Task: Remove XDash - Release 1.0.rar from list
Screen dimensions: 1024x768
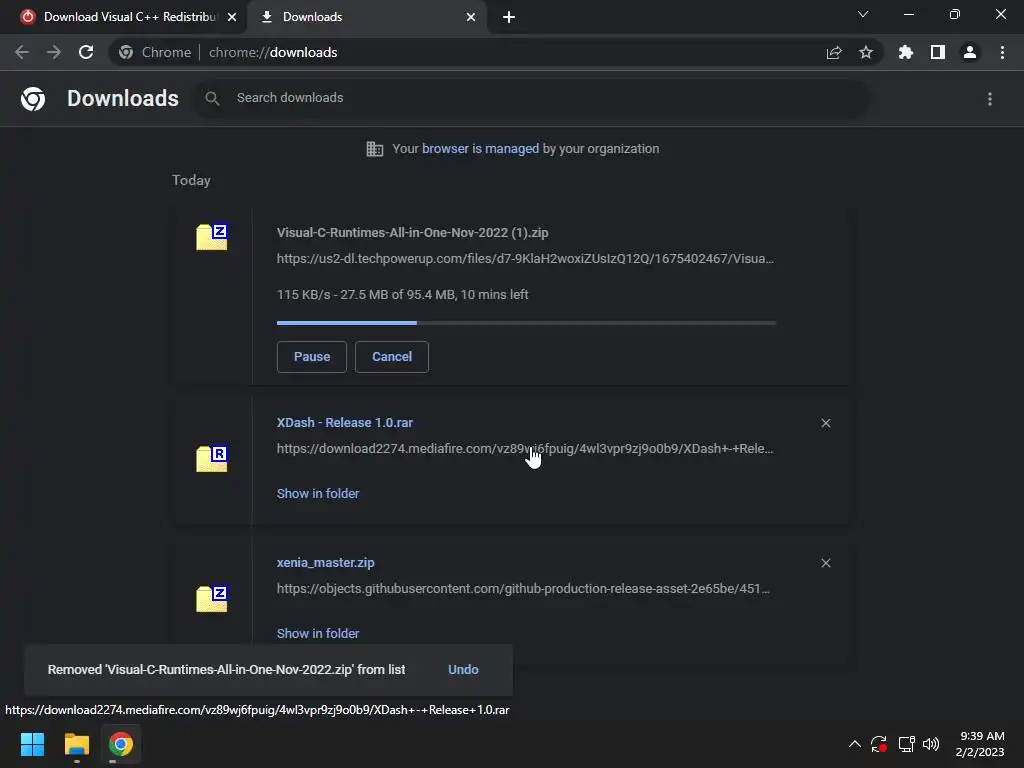Action: 825,423
